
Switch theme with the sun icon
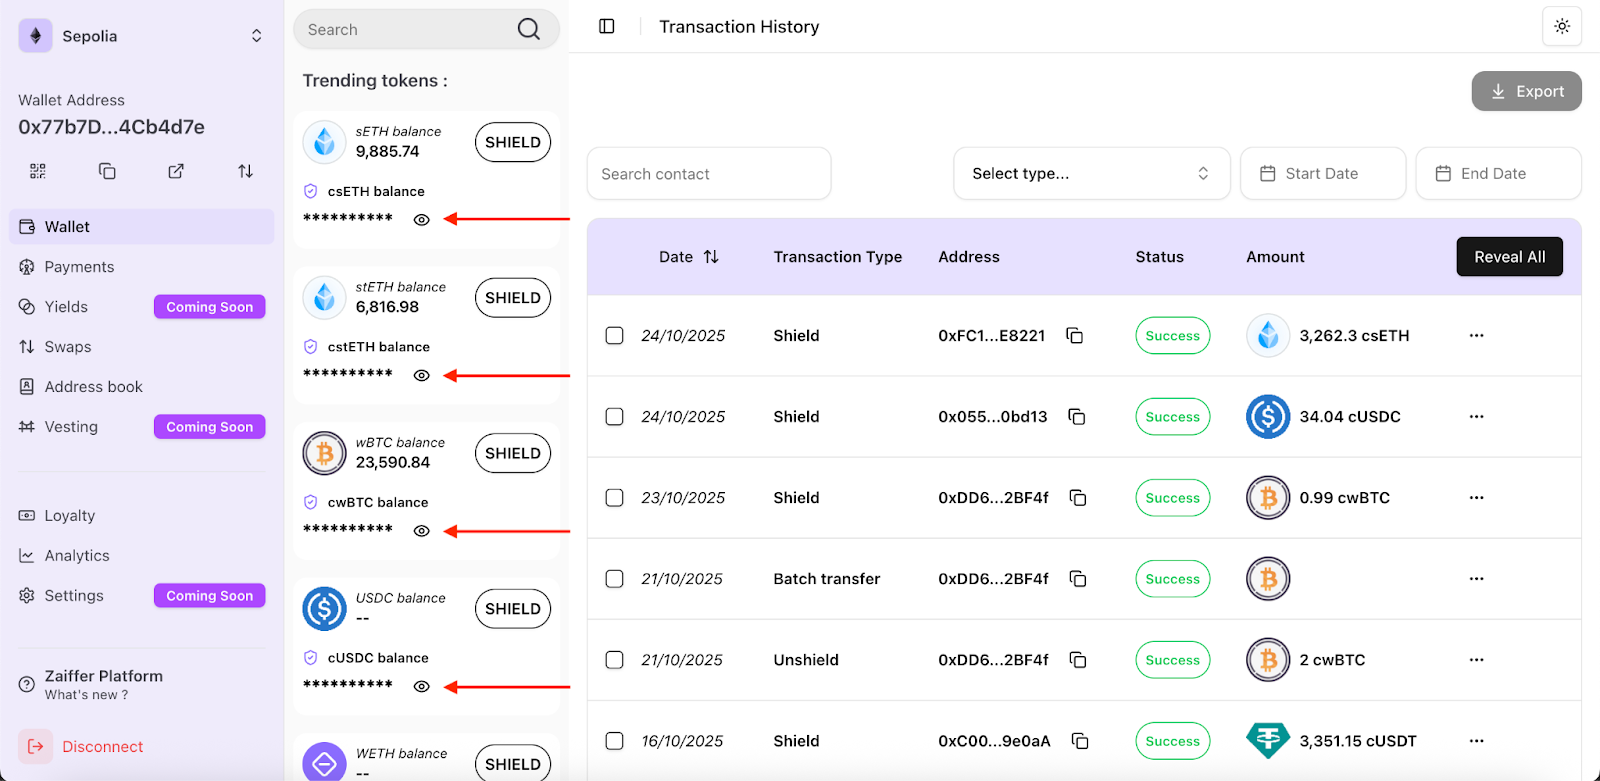click(1562, 26)
